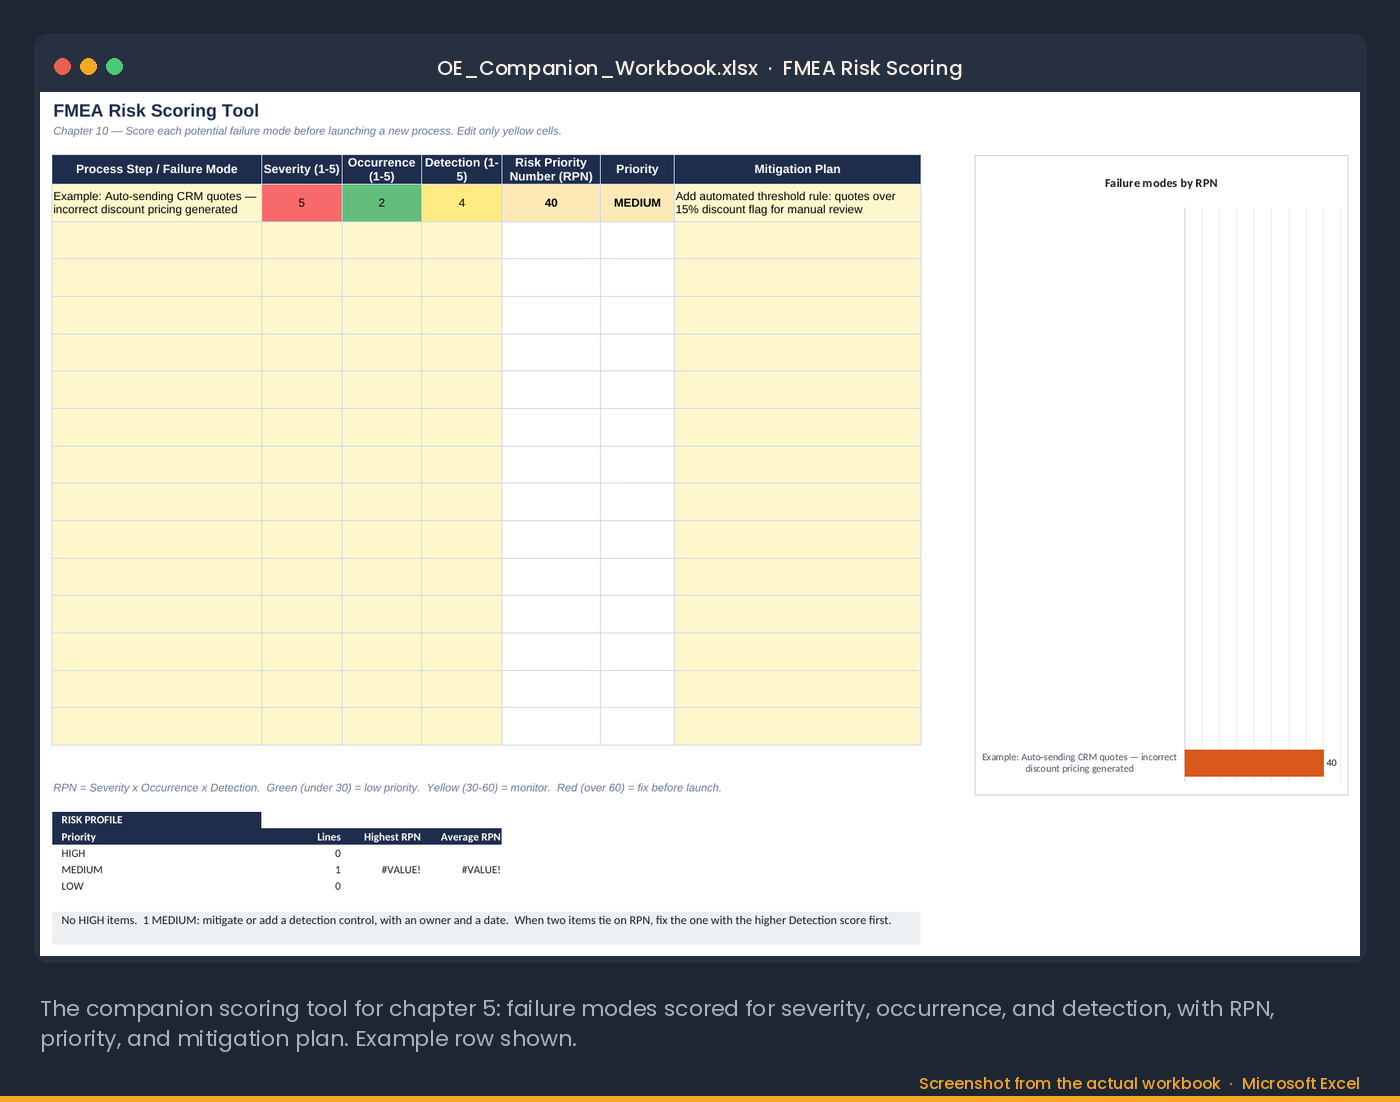Click the "Average RPN" header in Risk Profile
Viewport: 1400px width, 1102px height.
pyautogui.click(x=471, y=837)
